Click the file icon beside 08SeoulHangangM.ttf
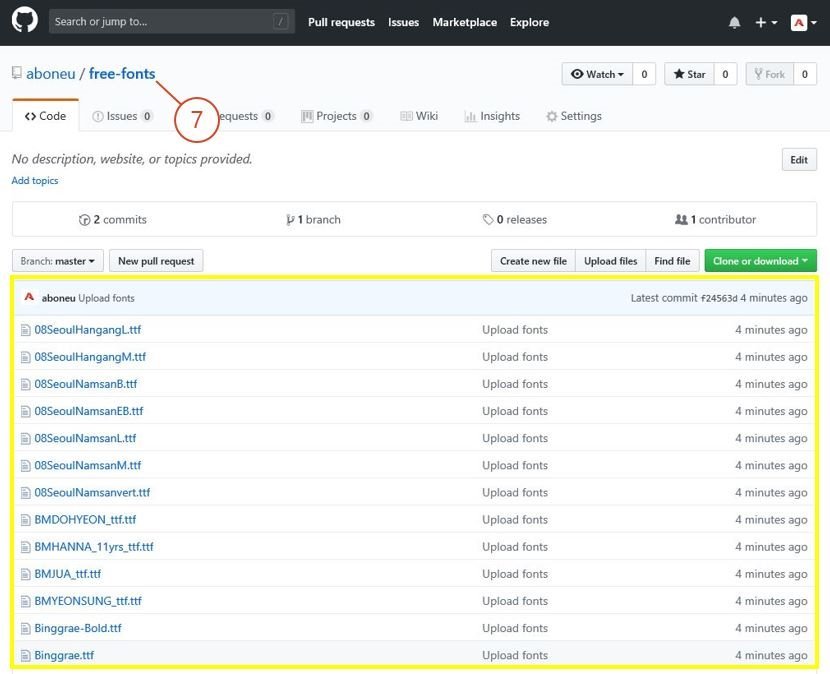The width and height of the screenshot is (830, 674). [25, 357]
